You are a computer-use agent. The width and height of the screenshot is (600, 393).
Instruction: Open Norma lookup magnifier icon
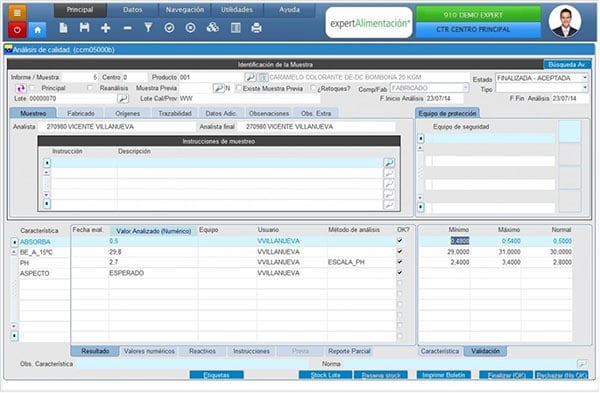582,364
